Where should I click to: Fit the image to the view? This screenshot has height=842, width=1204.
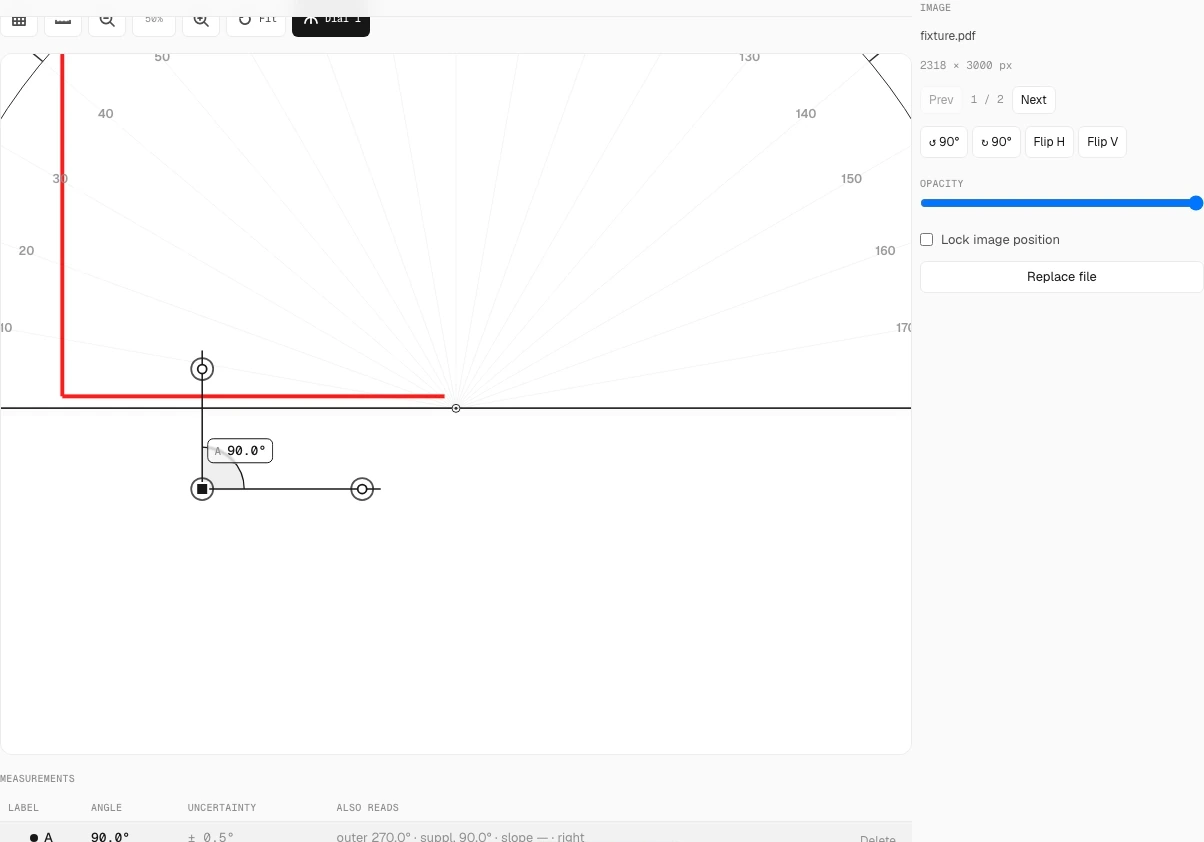point(257,20)
